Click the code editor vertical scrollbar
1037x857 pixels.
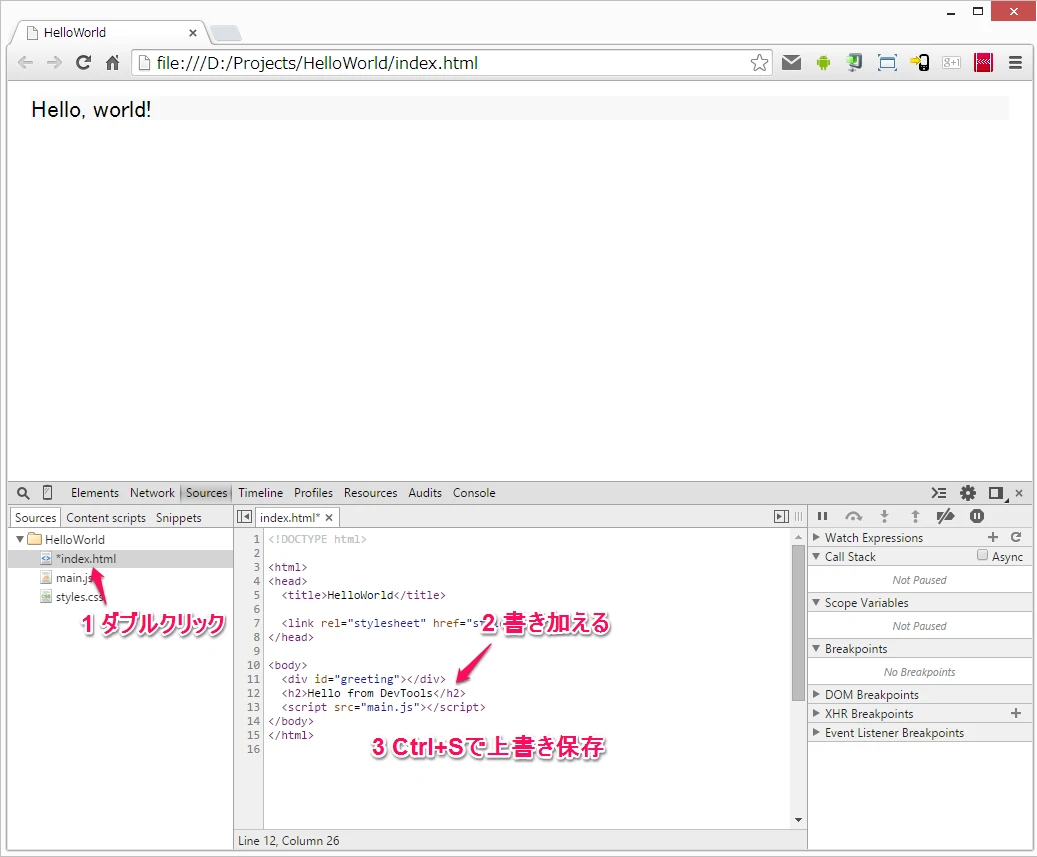coord(798,620)
